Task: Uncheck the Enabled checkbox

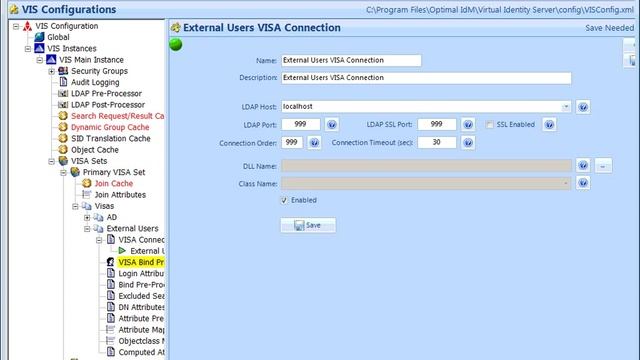Action: tap(284, 200)
